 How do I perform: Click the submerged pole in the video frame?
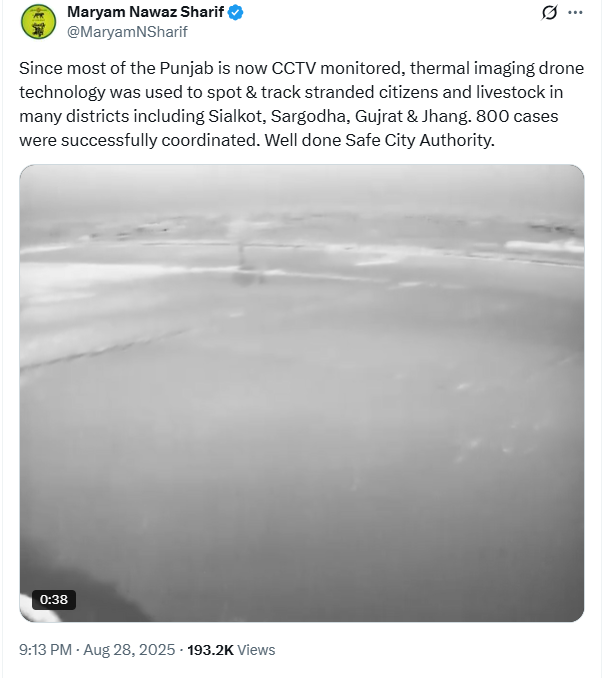tap(243, 255)
